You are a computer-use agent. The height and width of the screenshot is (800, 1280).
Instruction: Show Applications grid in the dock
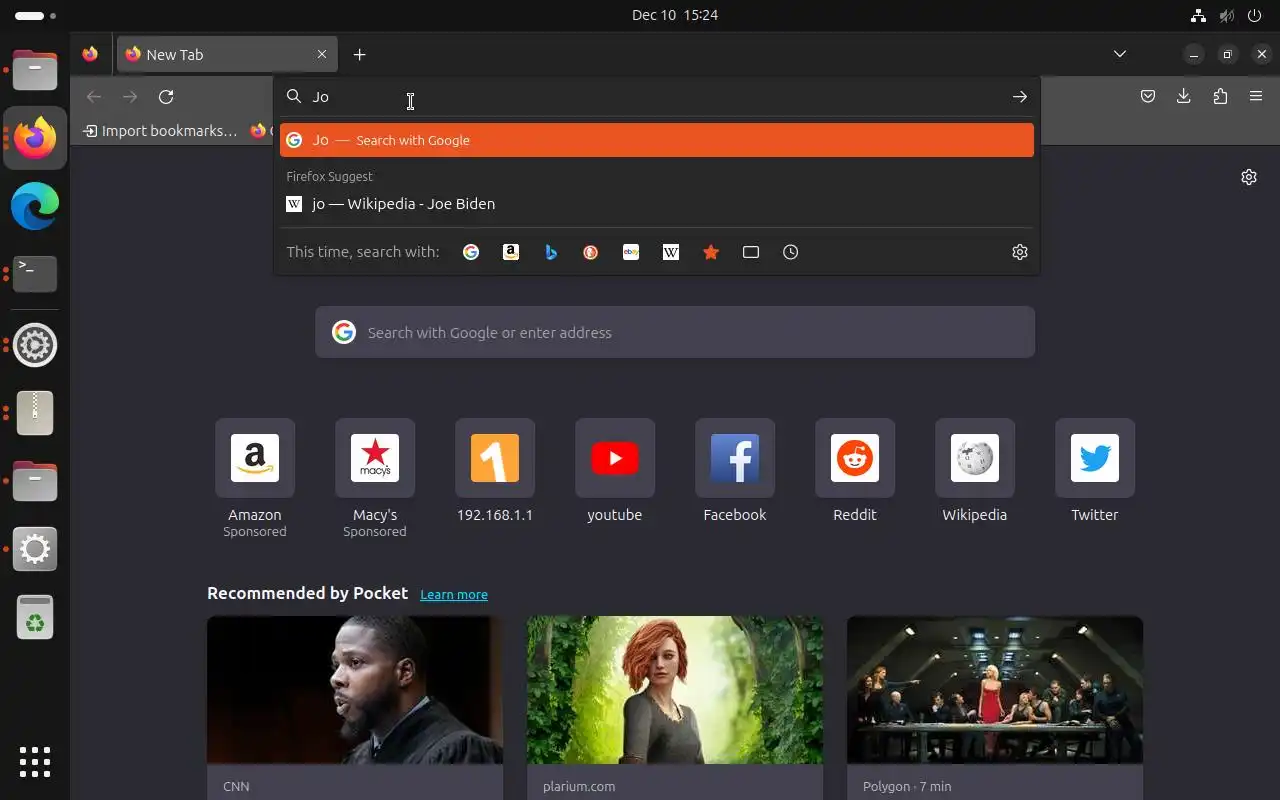click(x=35, y=762)
